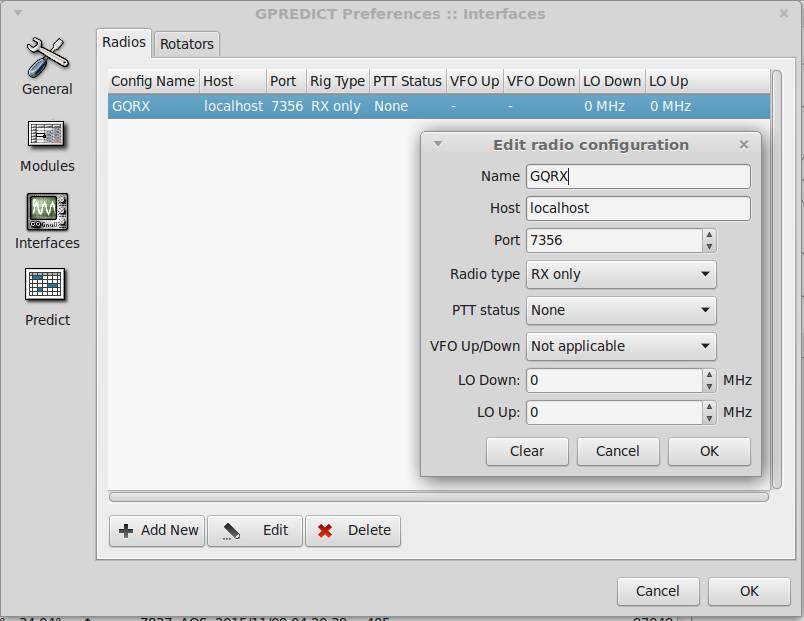Click the Edit button below radios list
The image size is (804, 621).
pos(255,531)
